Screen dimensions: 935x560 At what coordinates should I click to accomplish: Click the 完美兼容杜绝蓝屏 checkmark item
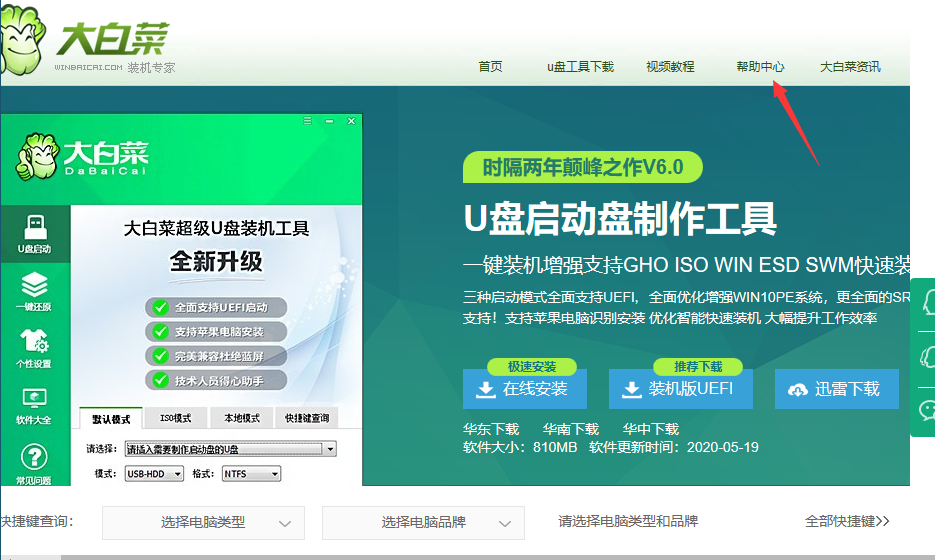[x=216, y=356]
